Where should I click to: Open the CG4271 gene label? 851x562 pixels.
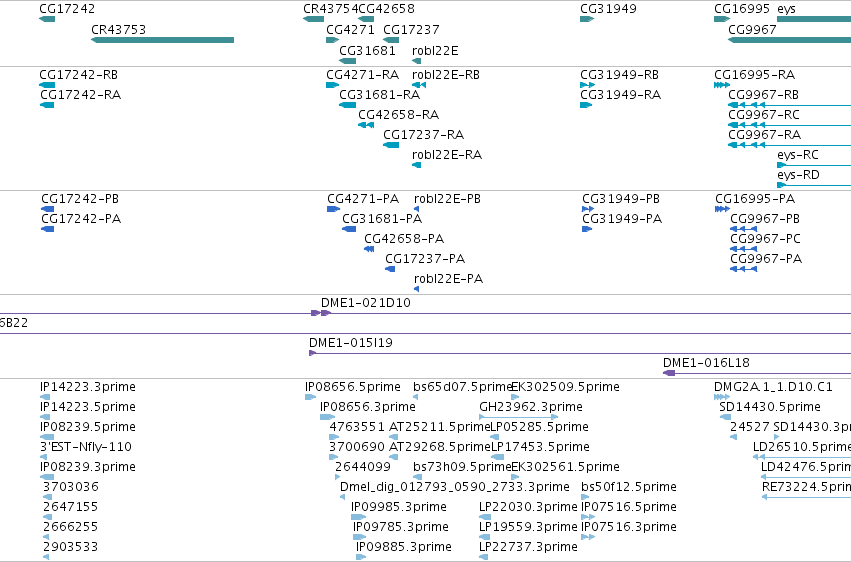point(350,30)
